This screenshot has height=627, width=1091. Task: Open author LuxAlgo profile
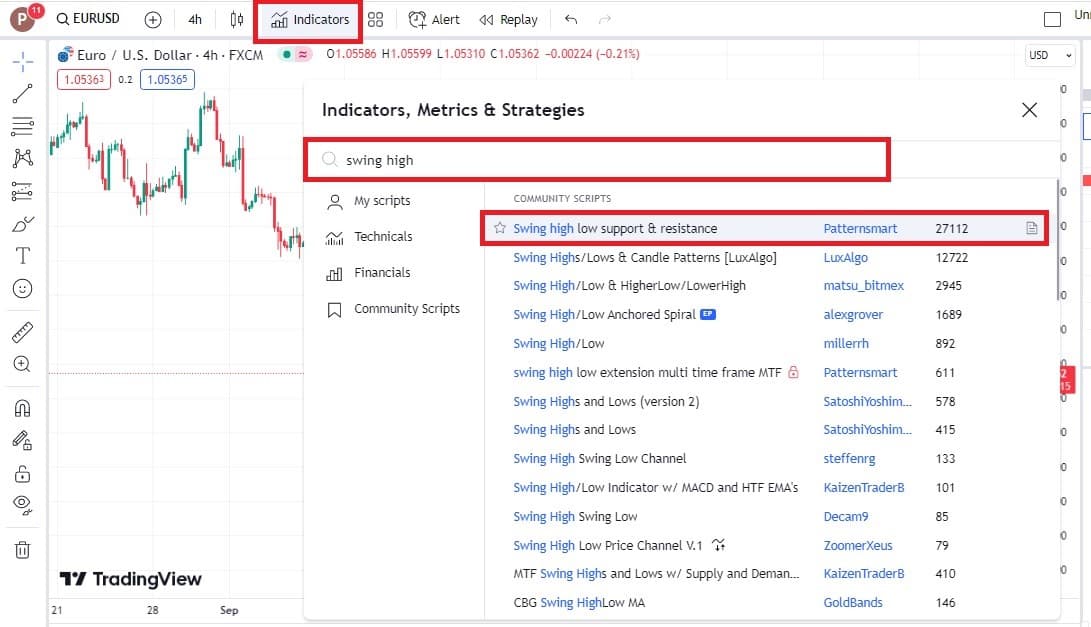coord(845,257)
